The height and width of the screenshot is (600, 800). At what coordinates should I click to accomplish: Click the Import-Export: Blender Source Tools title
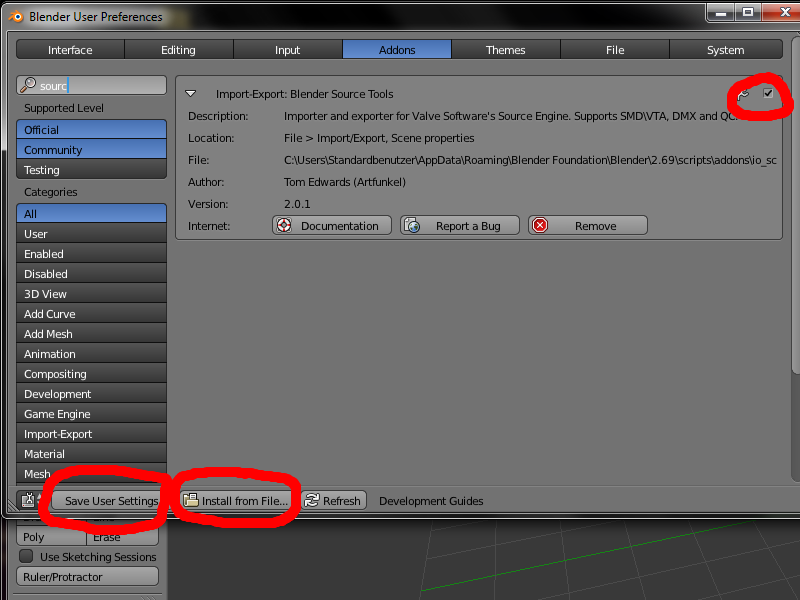pos(305,94)
